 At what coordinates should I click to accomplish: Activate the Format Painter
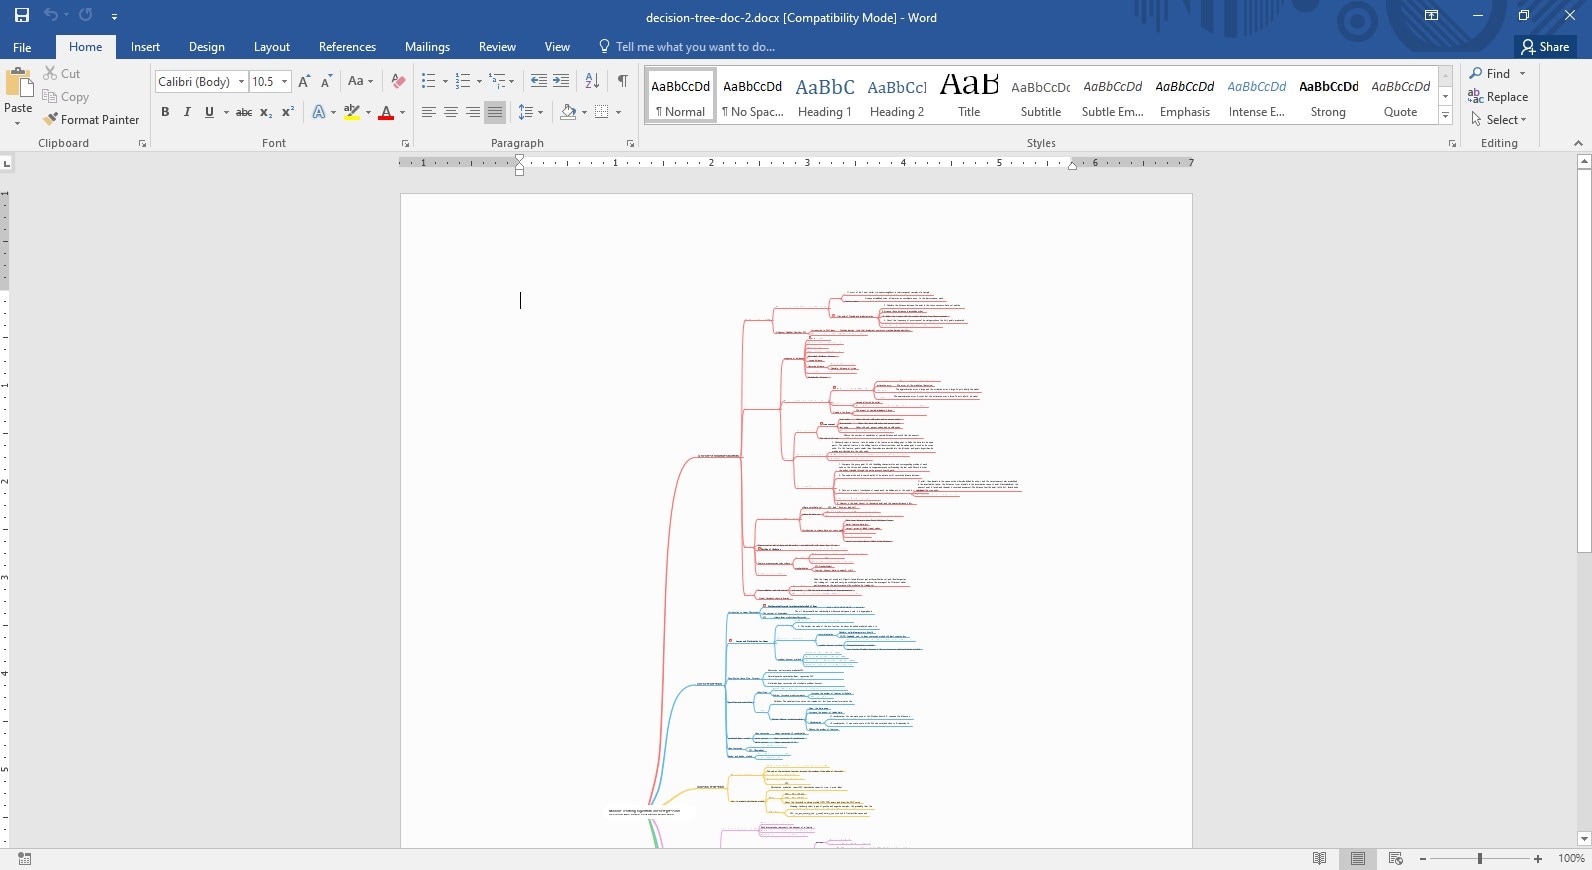pos(91,119)
